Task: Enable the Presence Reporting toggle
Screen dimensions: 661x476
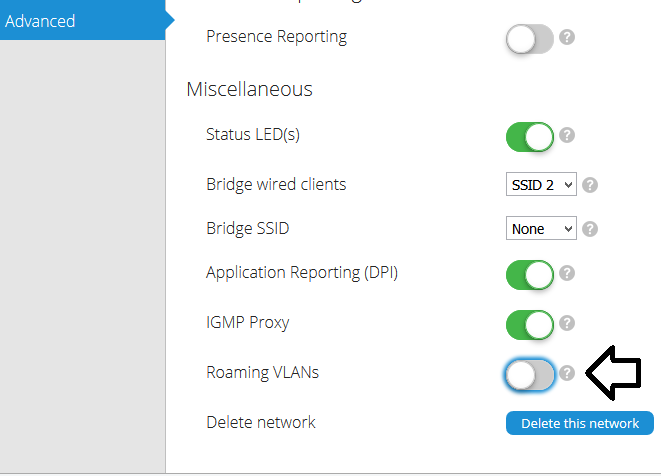Action: click(530, 39)
